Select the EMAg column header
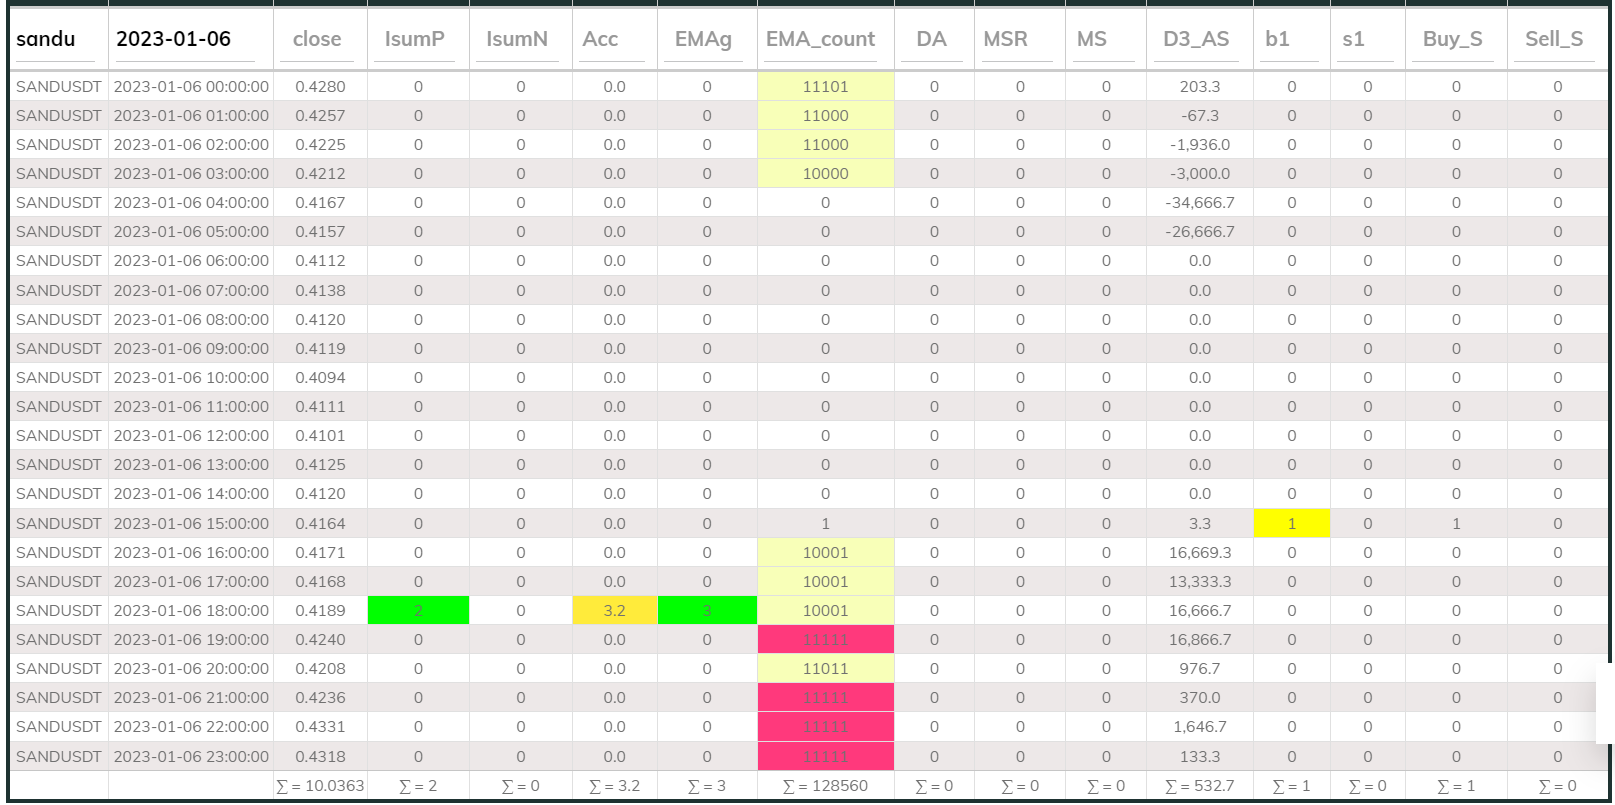1615x805 pixels. coord(703,39)
